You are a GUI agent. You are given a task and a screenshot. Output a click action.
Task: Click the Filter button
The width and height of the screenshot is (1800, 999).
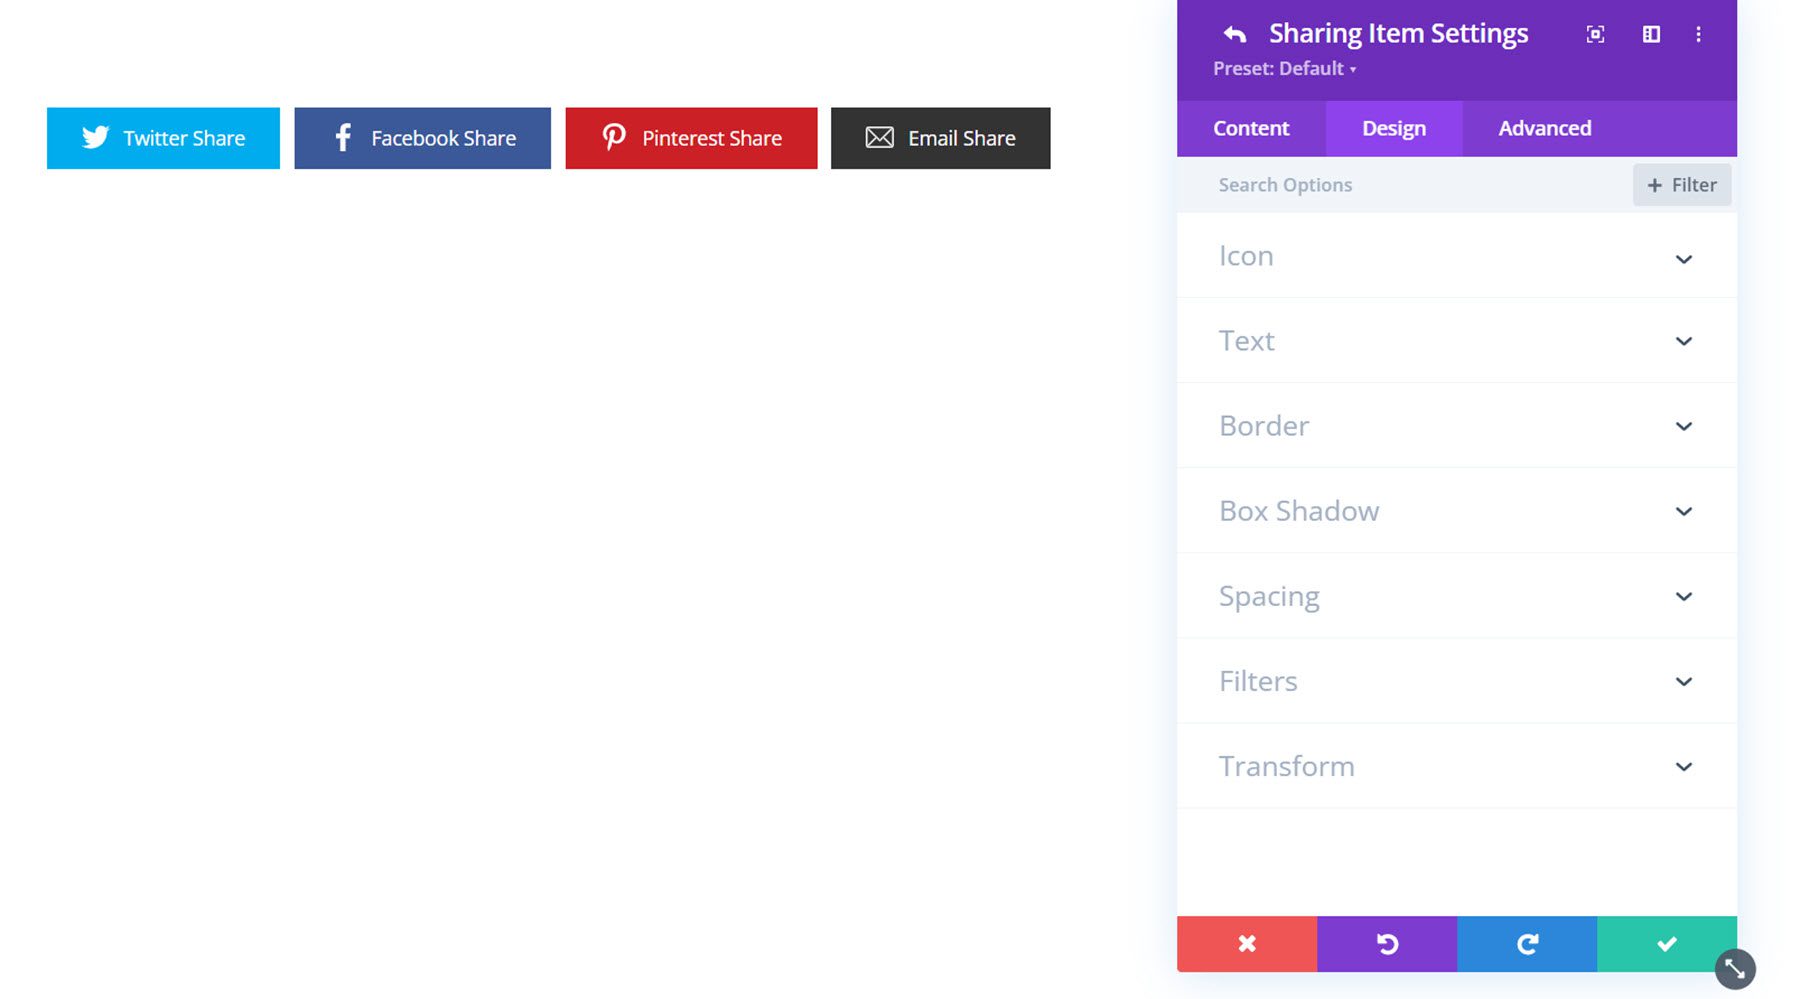coord(1681,184)
